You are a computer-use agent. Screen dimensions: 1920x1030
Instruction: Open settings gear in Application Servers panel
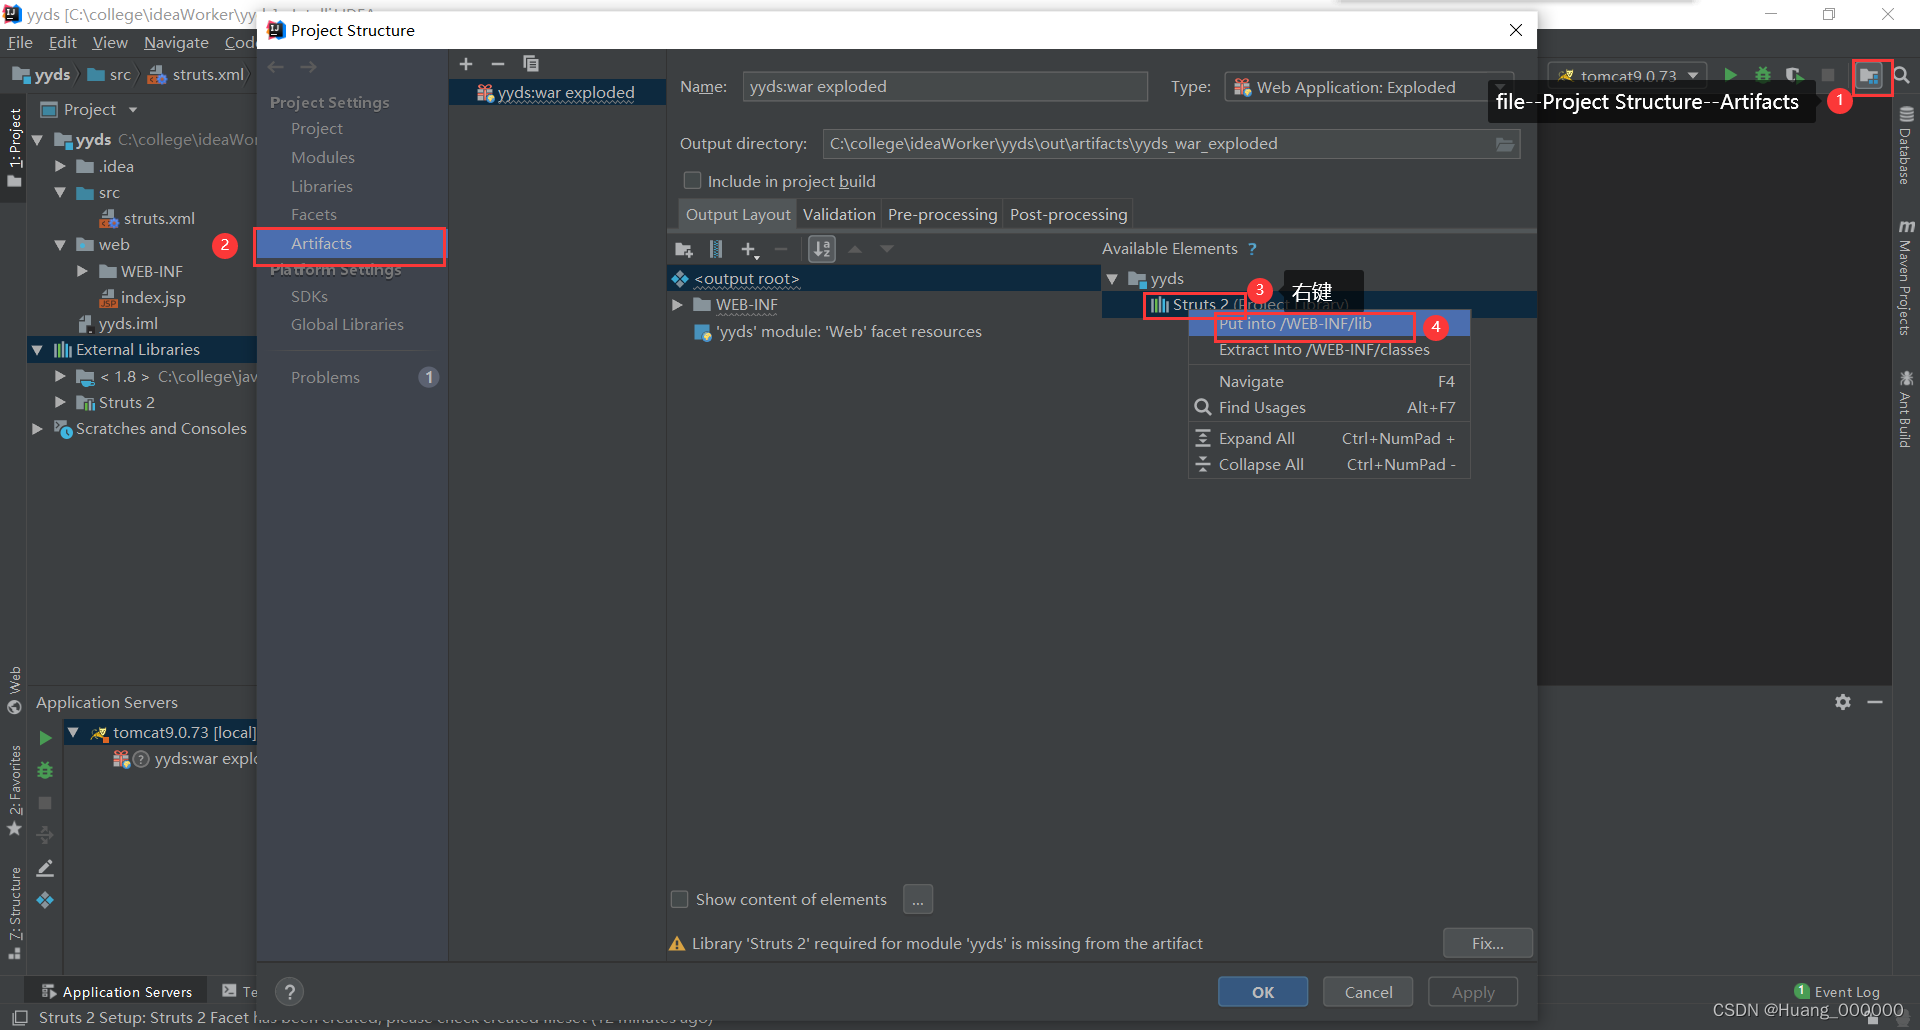(1843, 702)
